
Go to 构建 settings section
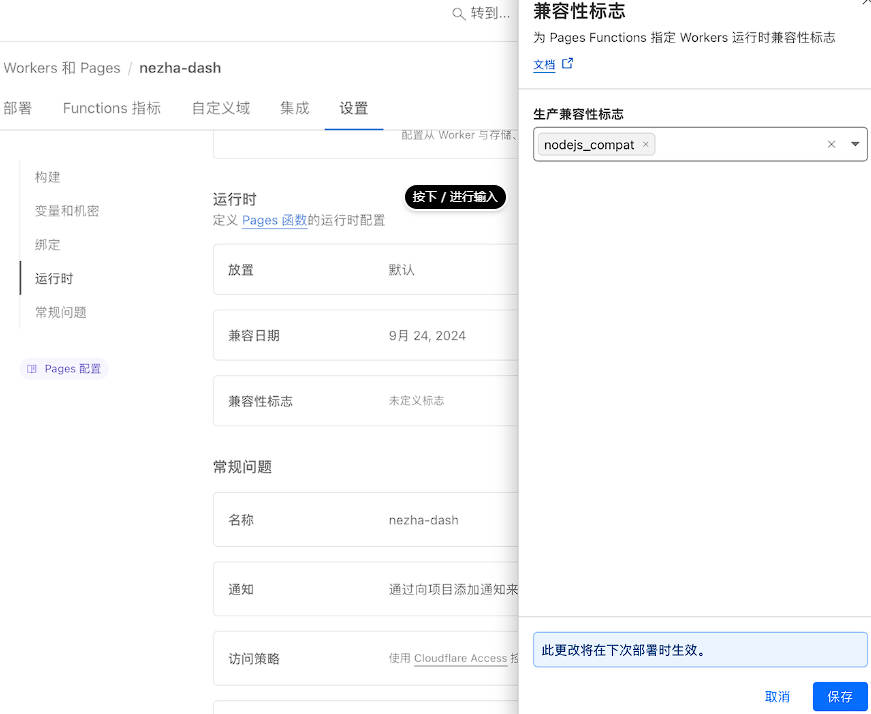click(47, 177)
